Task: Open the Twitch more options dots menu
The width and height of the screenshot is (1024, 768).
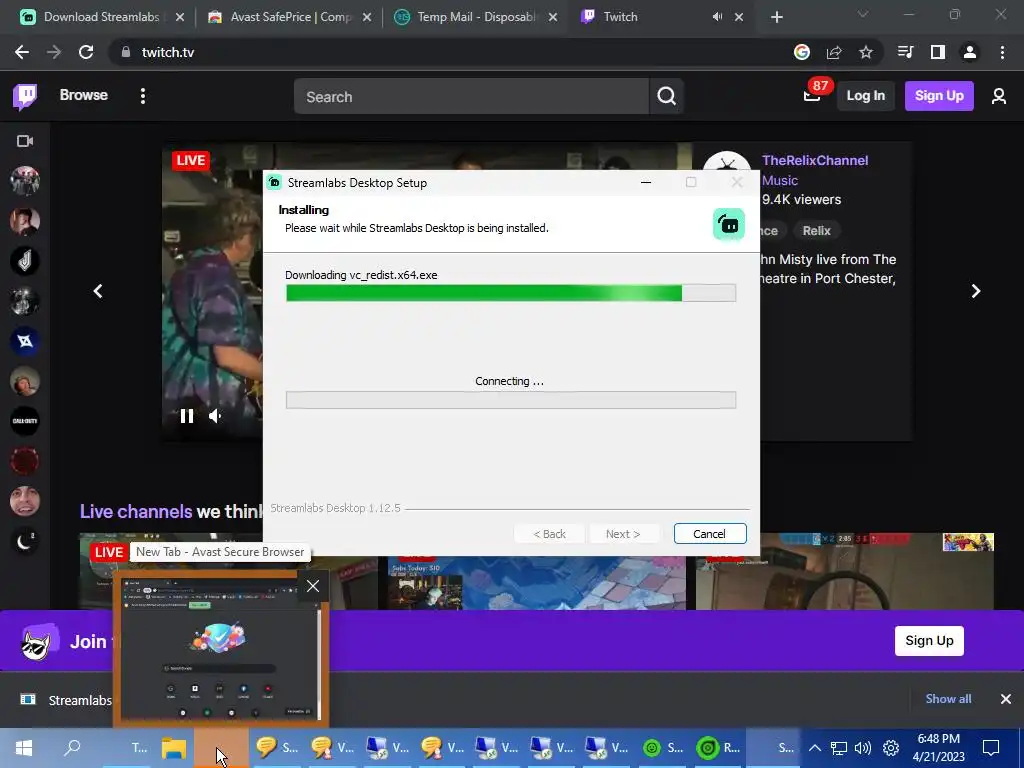Action: coord(142,96)
